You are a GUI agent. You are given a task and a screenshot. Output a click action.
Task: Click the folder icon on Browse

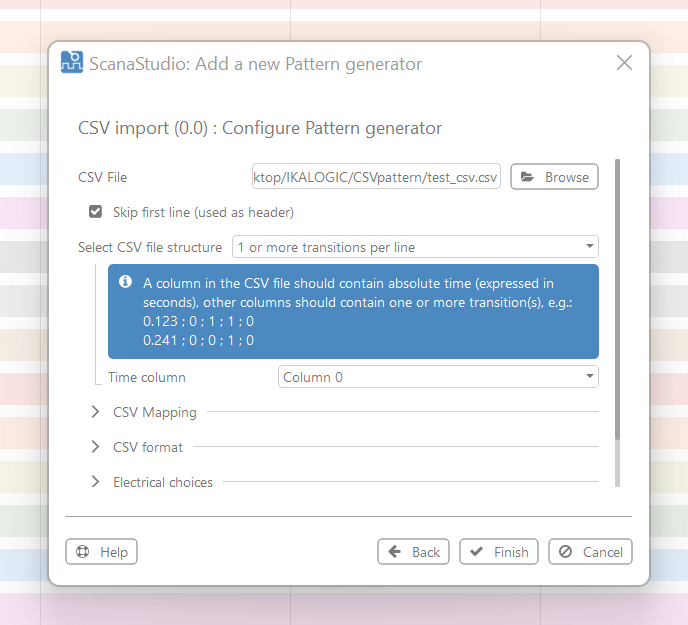(x=528, y=177)
